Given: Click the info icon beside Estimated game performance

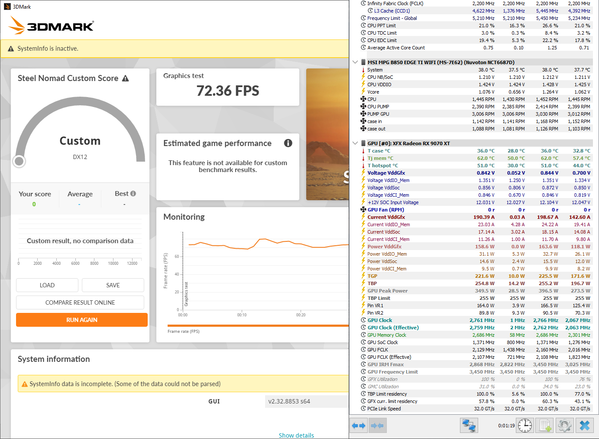Looking at the screenshot, I should pyautogui.click(x=288, y=143).
